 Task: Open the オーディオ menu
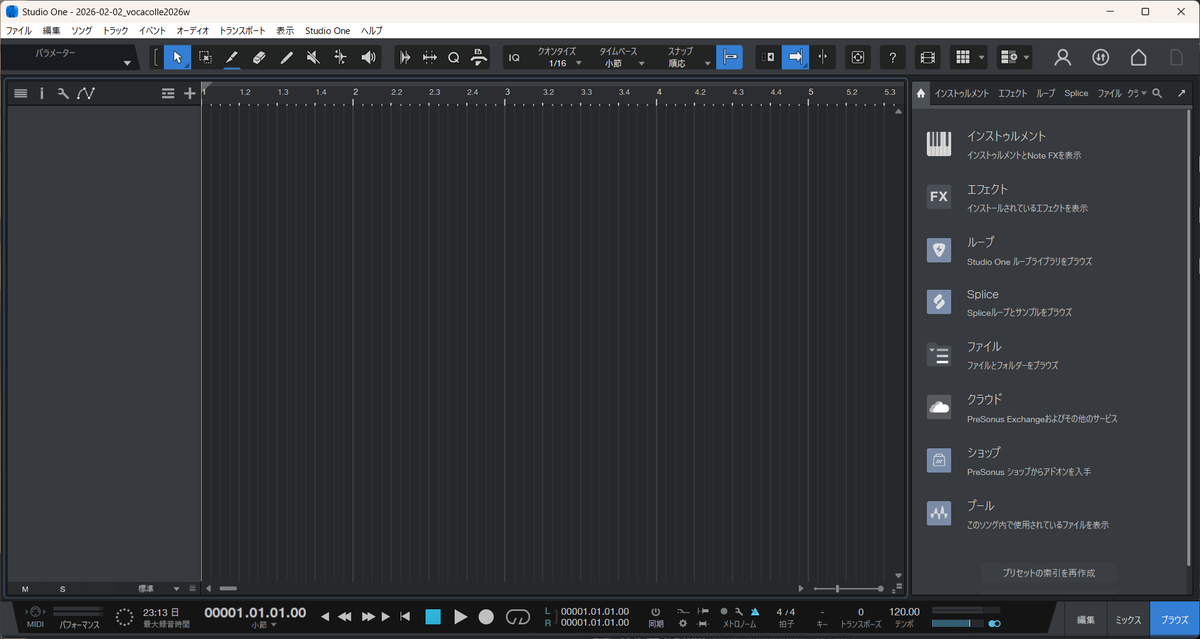coord(193,31)
